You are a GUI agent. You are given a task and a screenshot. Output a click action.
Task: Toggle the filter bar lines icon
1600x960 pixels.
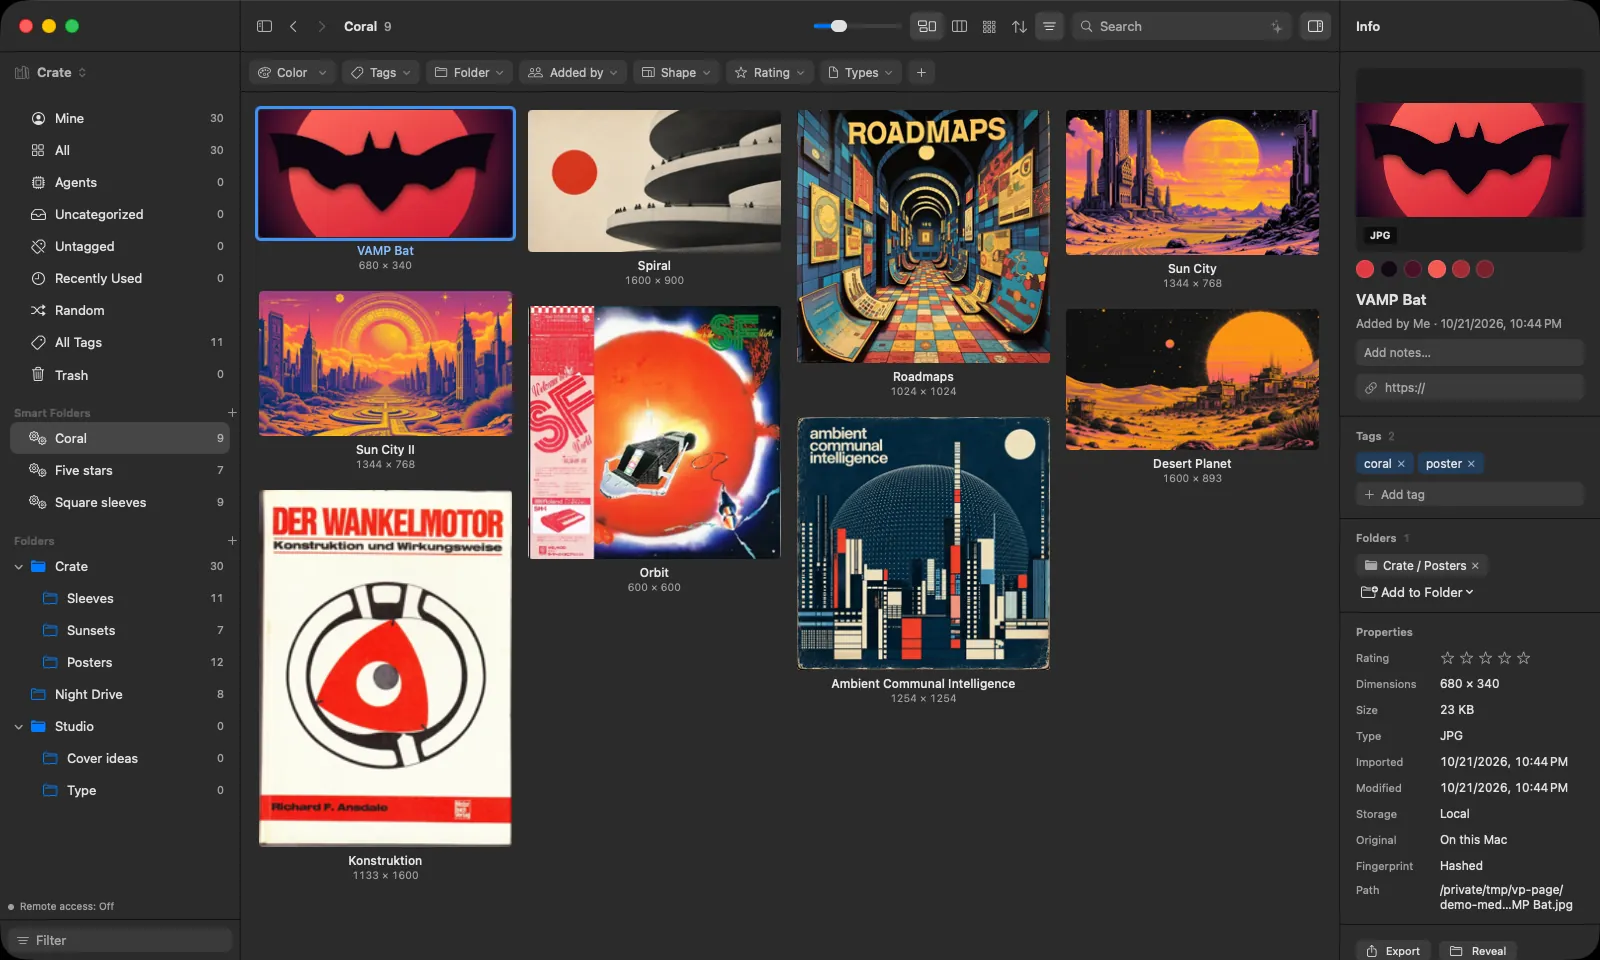click(x=1049, y=26)
